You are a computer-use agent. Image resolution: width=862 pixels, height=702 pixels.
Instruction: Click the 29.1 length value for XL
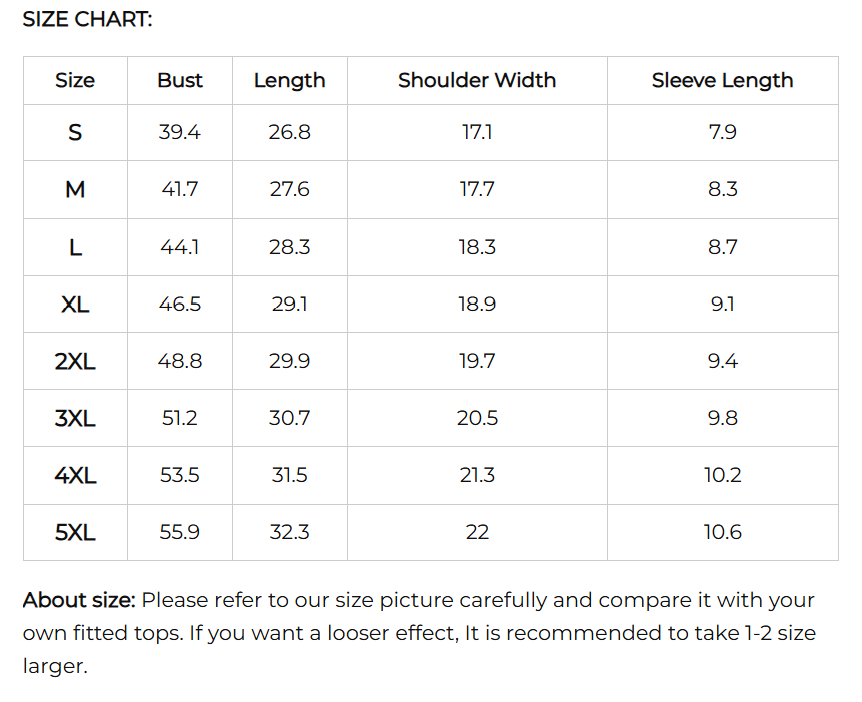(x=290, y=303)
